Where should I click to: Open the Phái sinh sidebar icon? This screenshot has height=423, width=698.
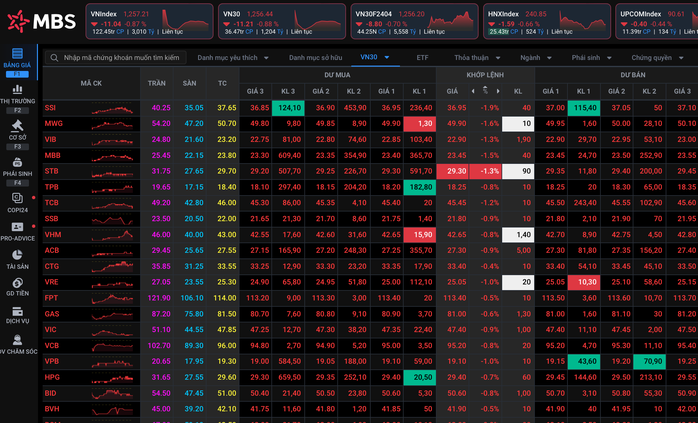coord(17,163)
